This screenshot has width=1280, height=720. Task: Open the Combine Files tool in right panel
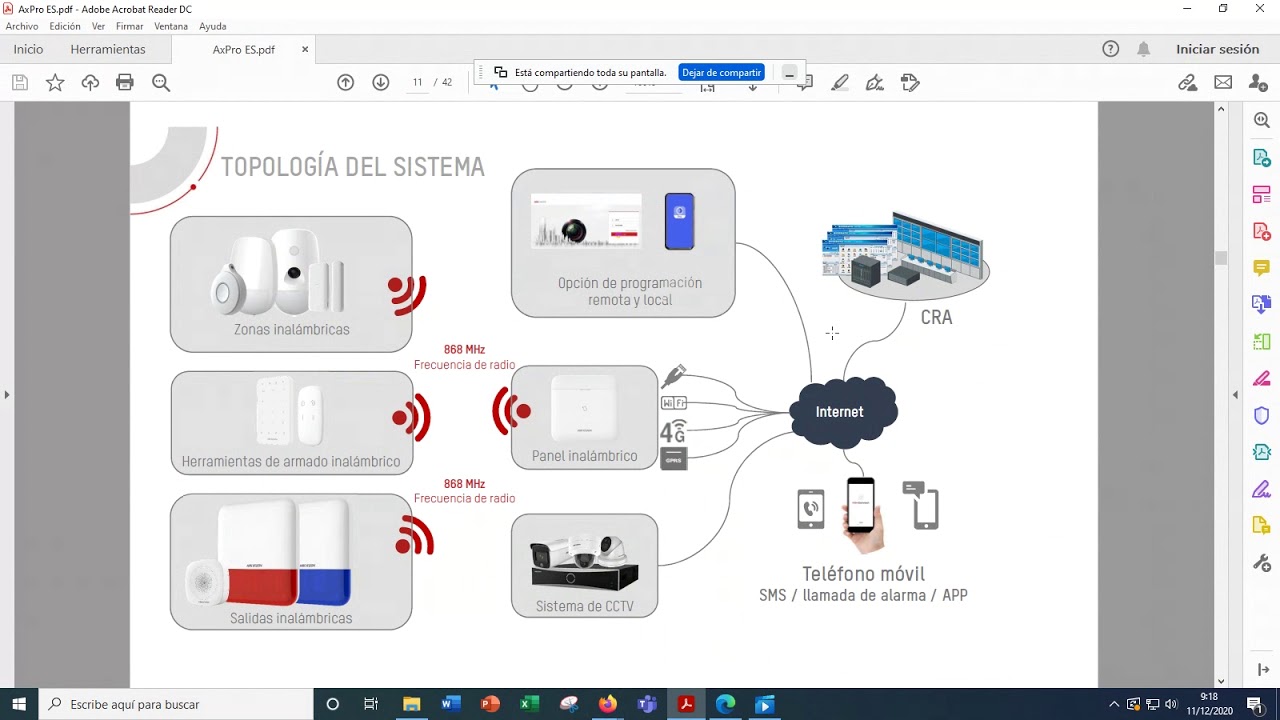1262,304
